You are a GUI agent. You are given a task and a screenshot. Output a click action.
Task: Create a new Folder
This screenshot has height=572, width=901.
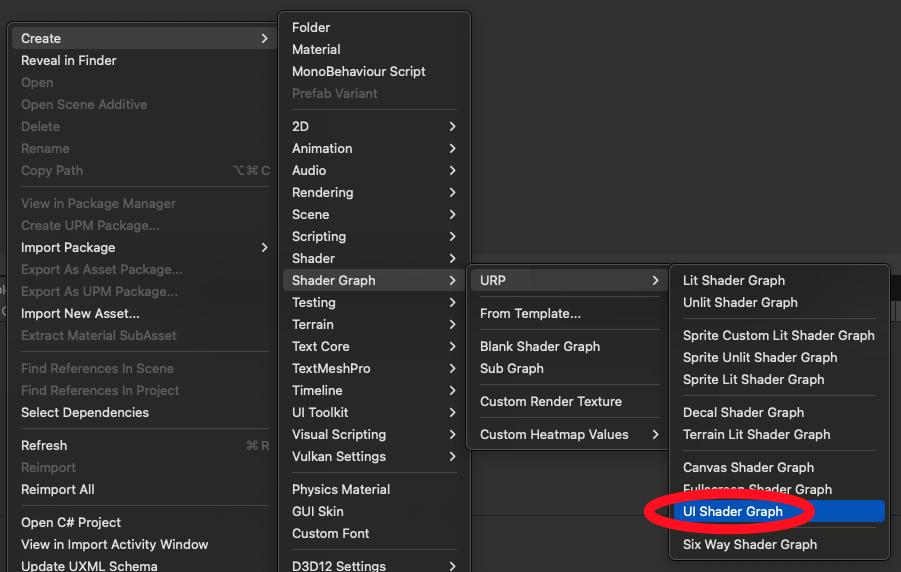point(374,28)
